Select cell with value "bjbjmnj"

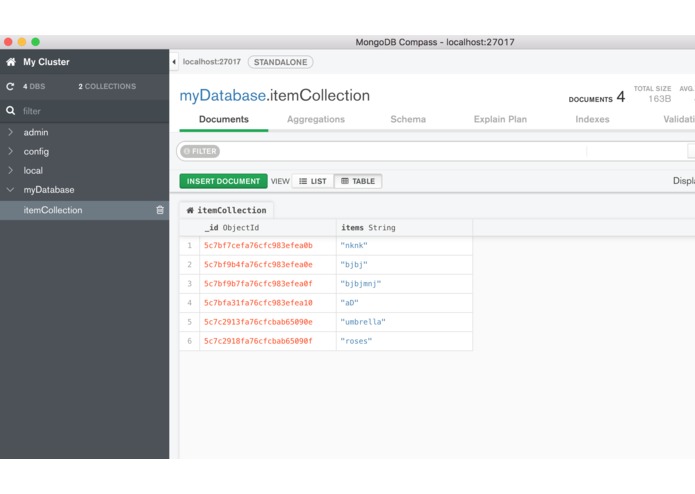(404, 284)
